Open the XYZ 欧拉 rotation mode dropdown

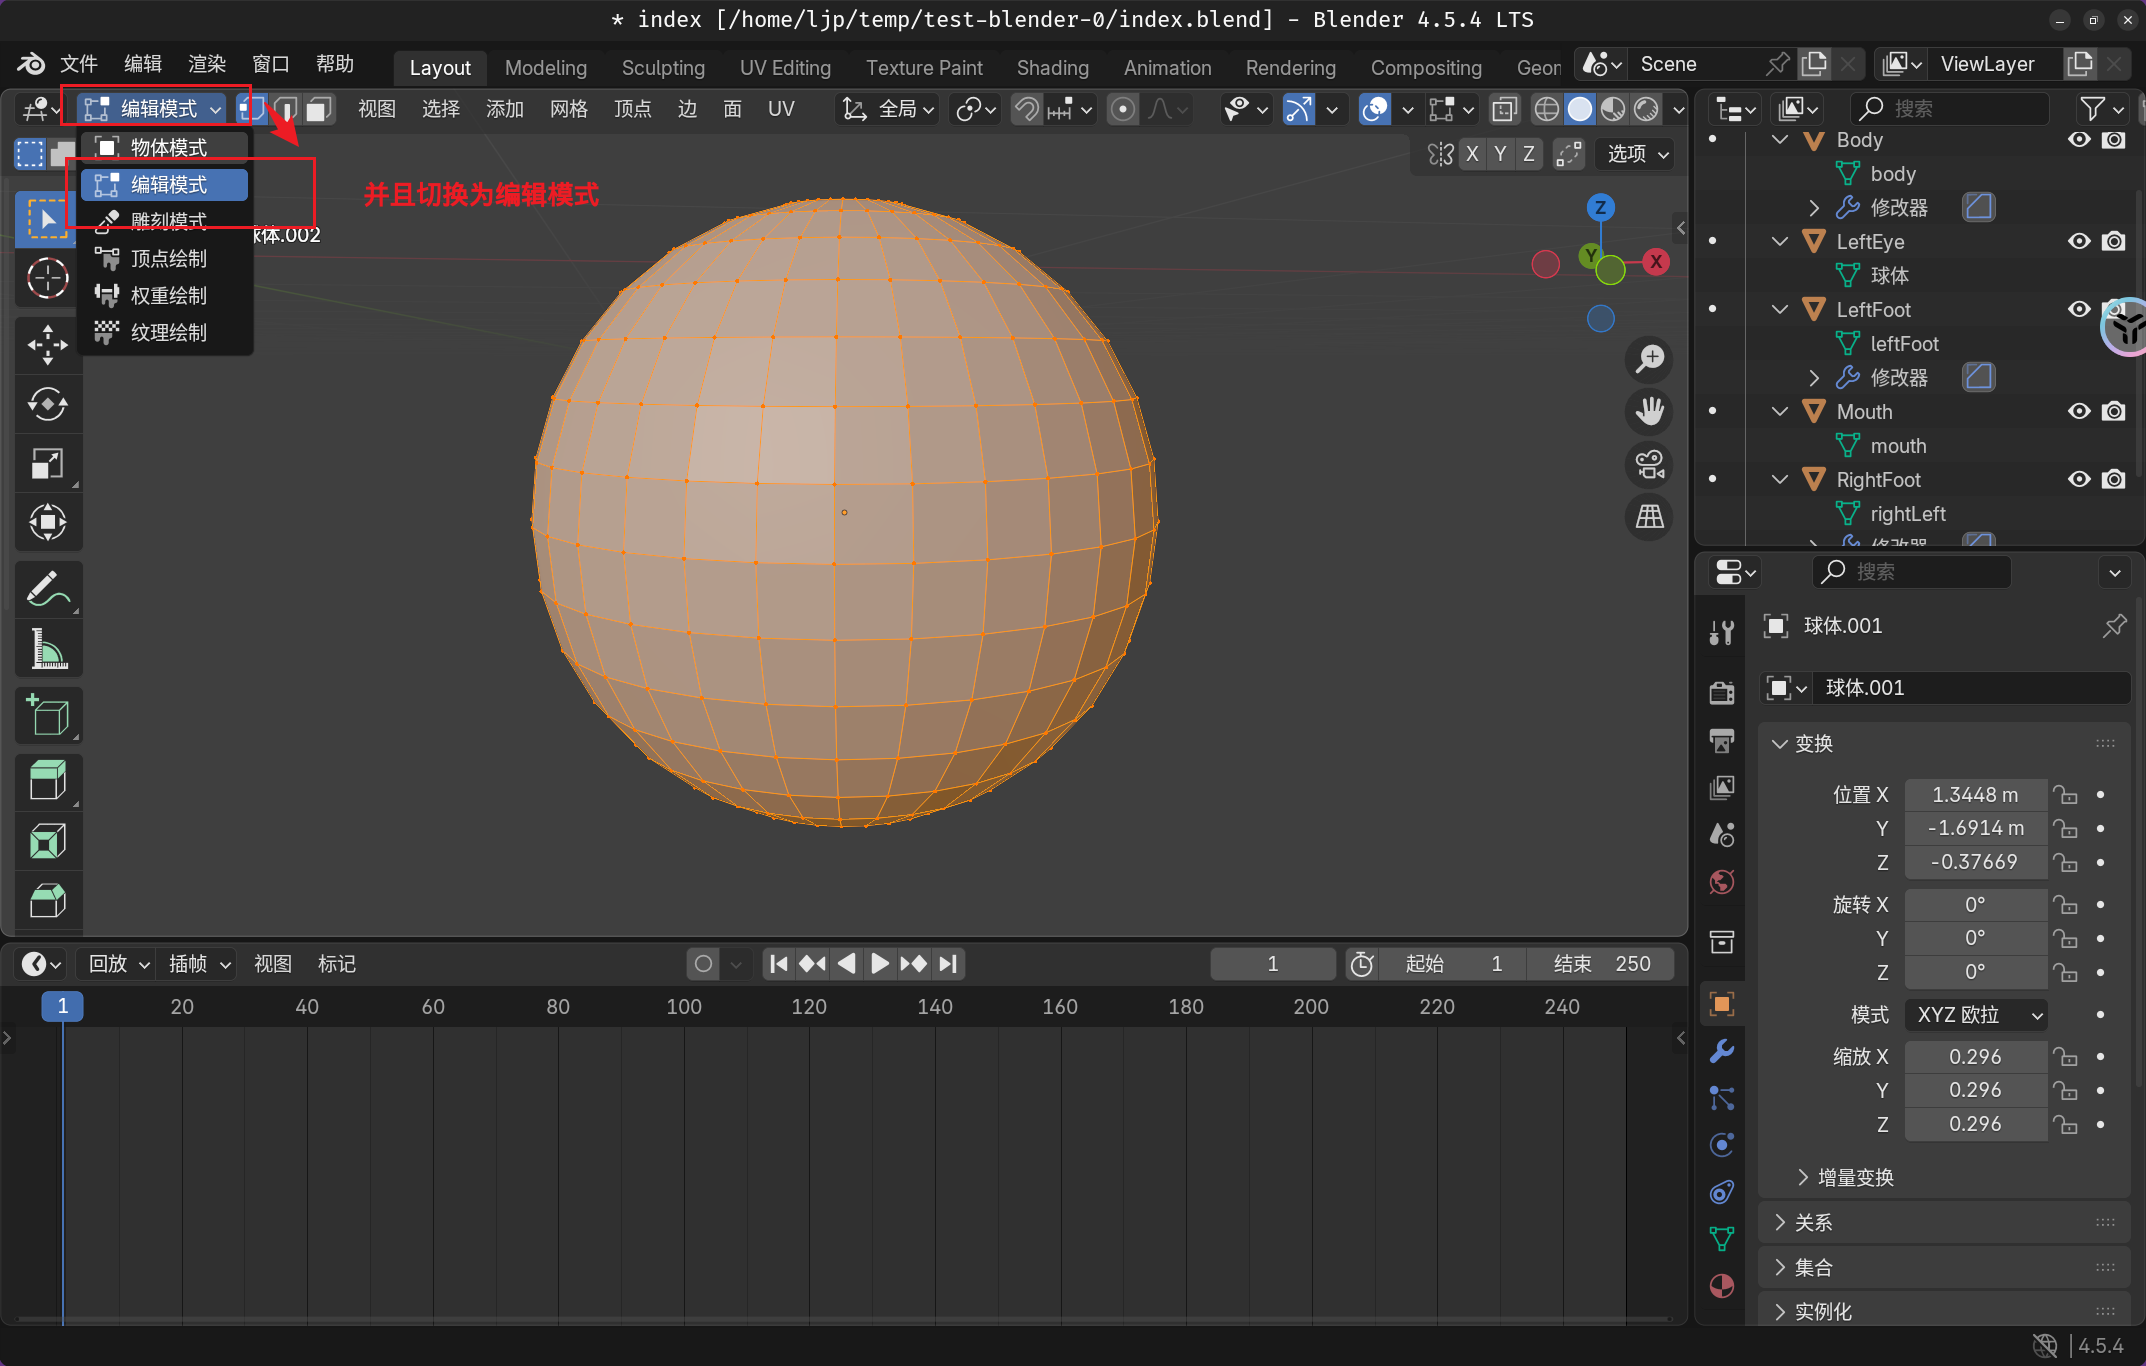1976,1015
